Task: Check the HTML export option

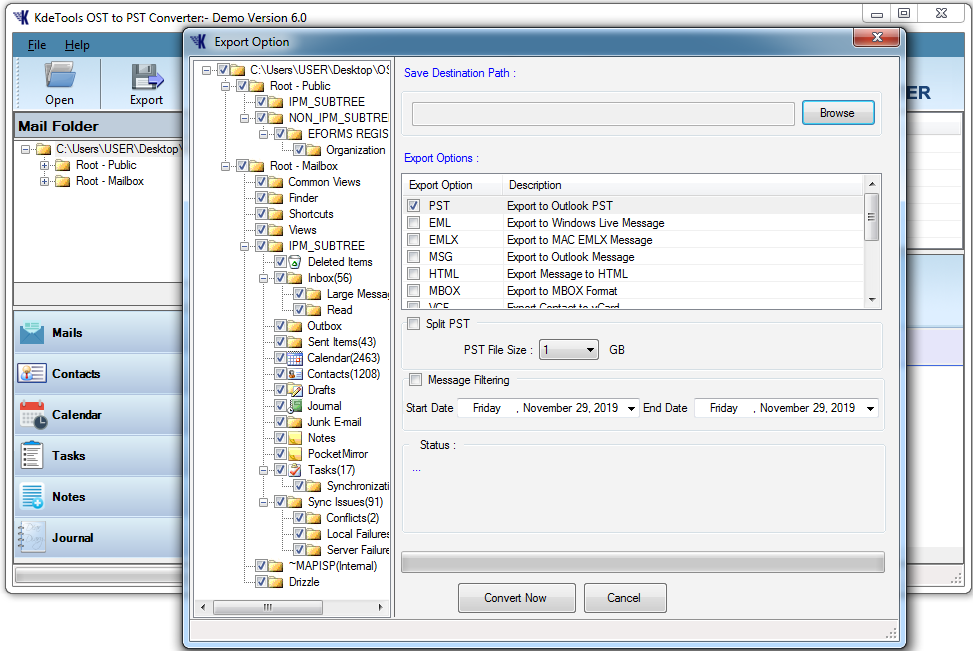Action: pyautogui.click(x=414, y=274)
